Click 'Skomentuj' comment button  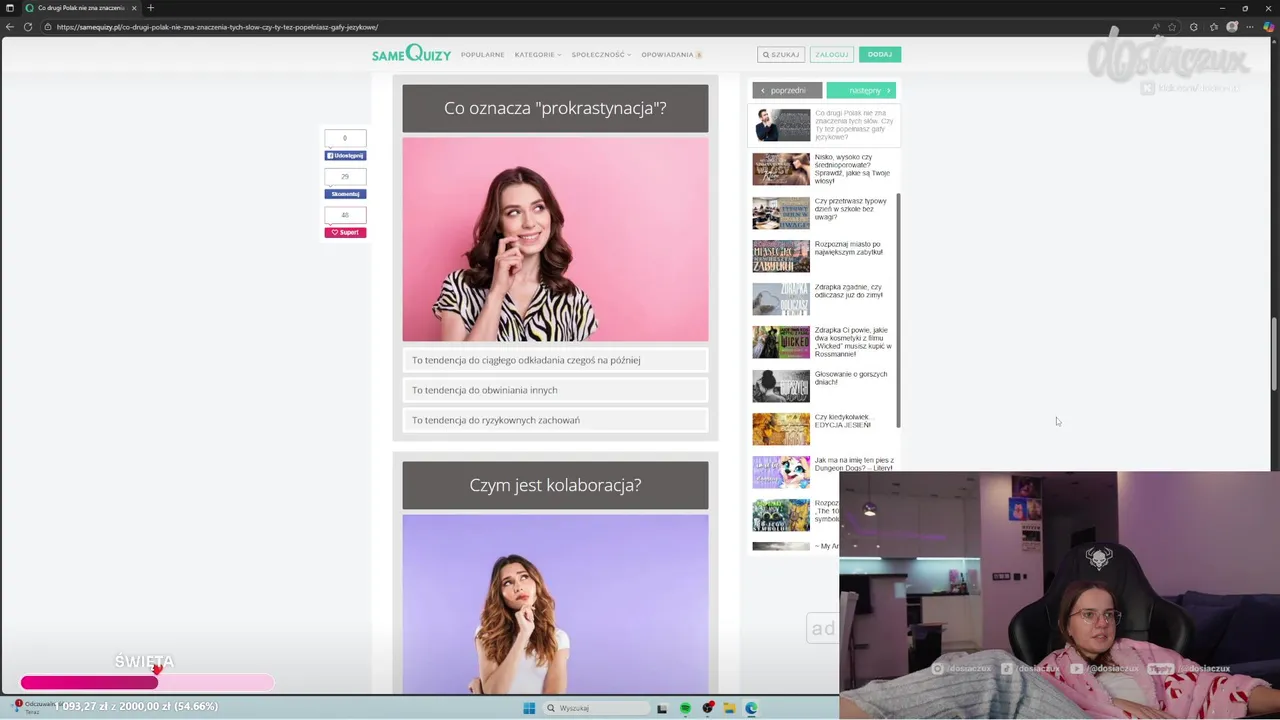[345, 194]
